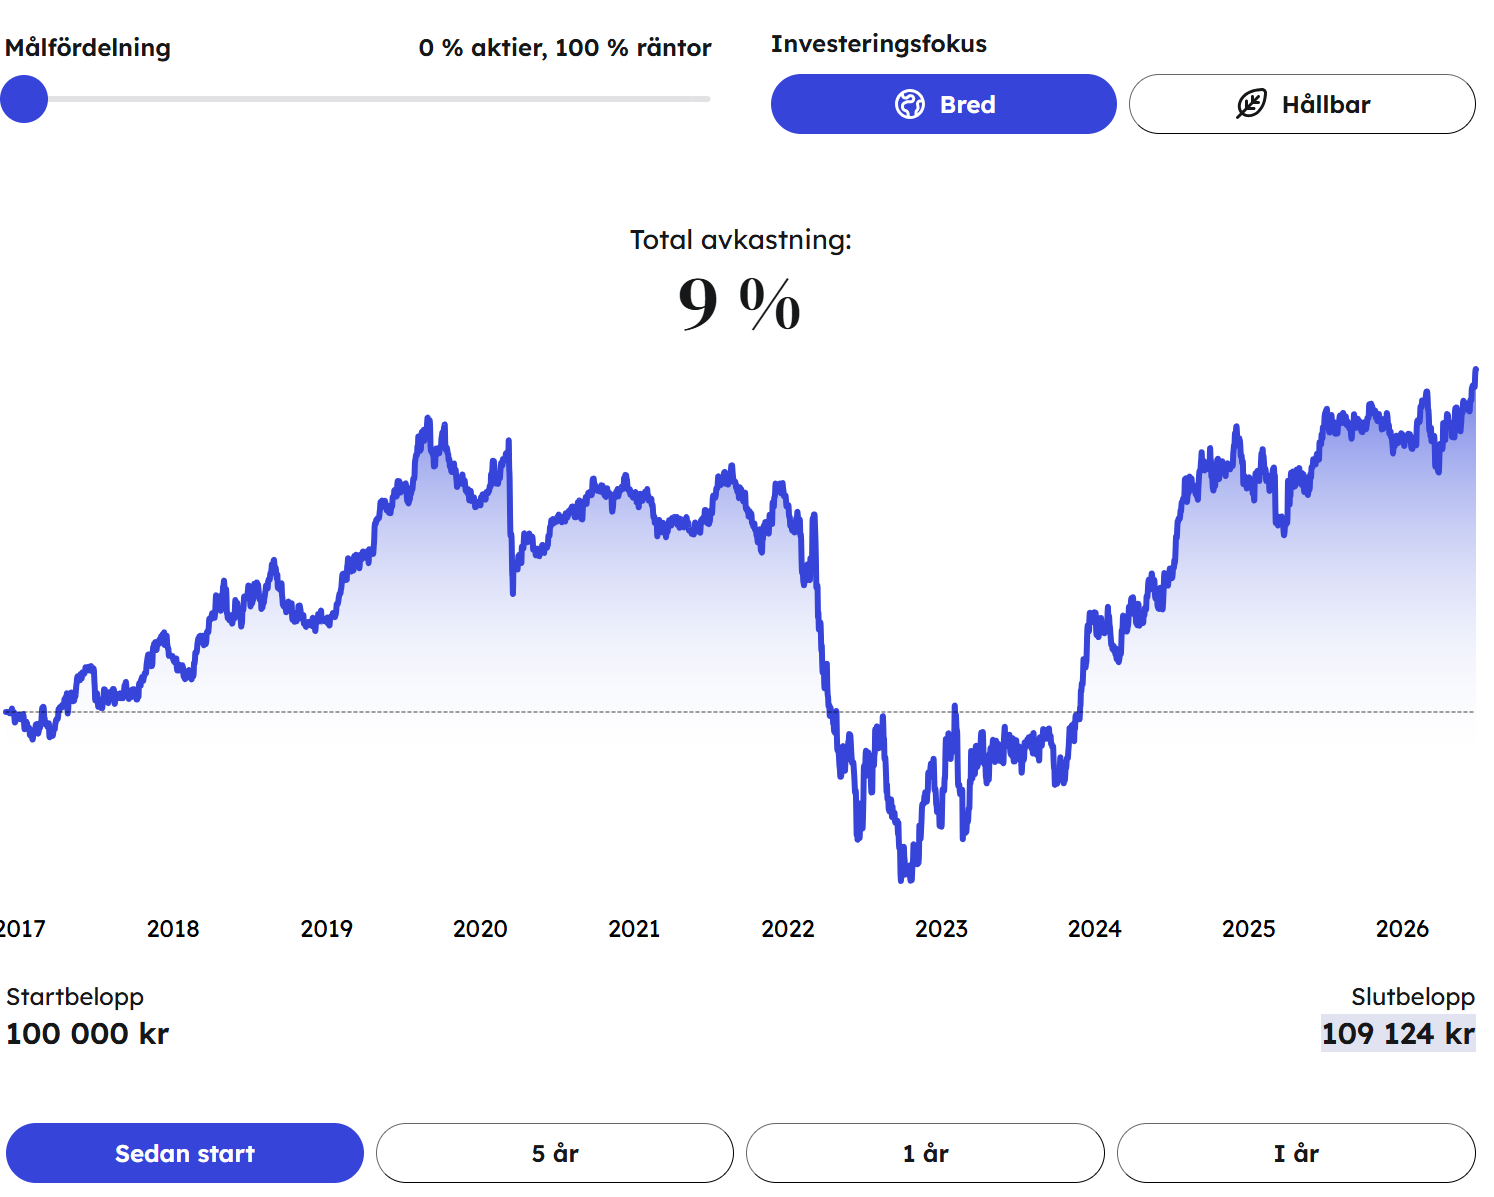Switch to the Sedan start period
Viewport: 1494px width, 1197px height.
point(185,1153)
